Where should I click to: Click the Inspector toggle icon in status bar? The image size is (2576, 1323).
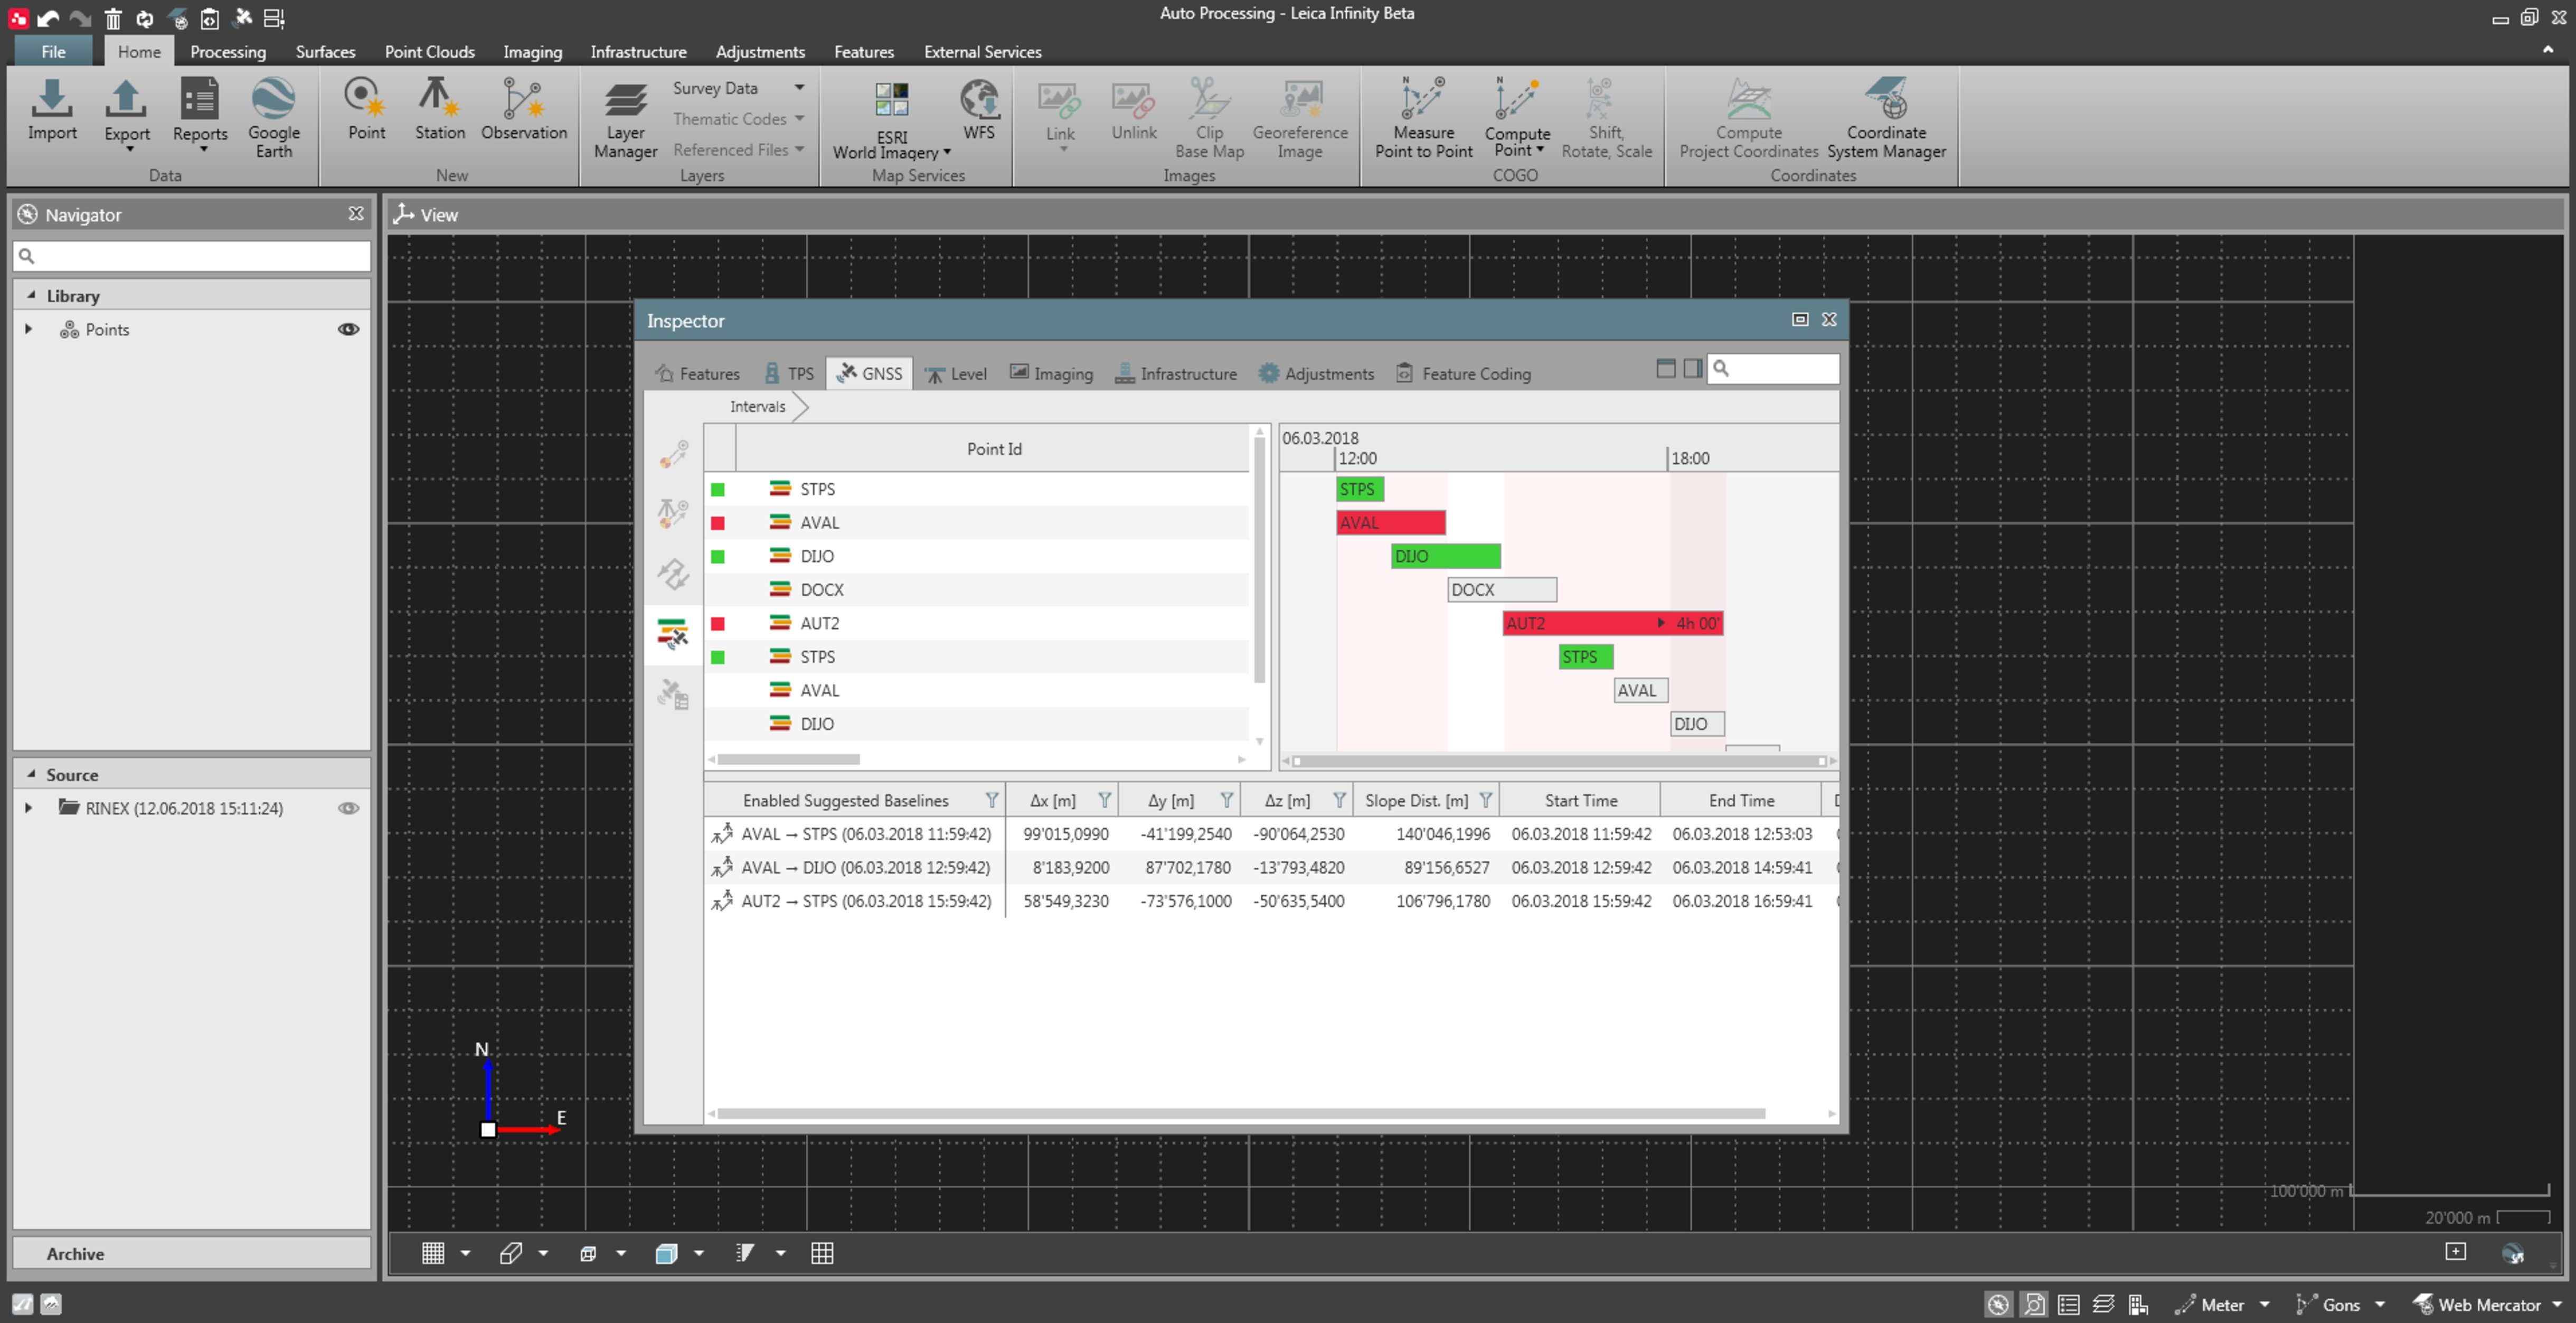(x=2034, y=1304)
